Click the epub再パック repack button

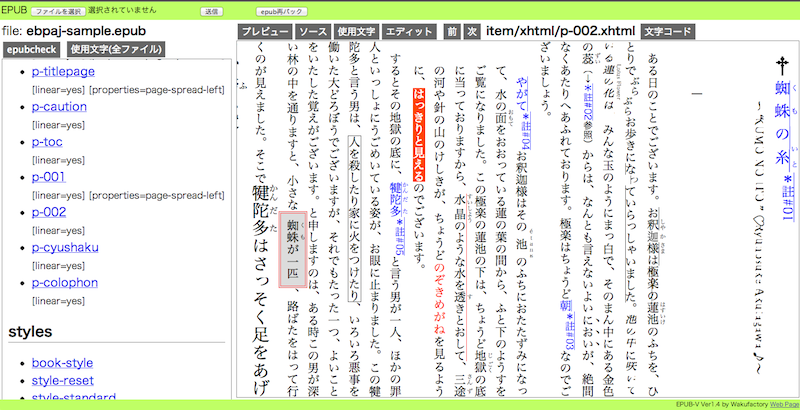pyautogui.click(x=280, y=12)
